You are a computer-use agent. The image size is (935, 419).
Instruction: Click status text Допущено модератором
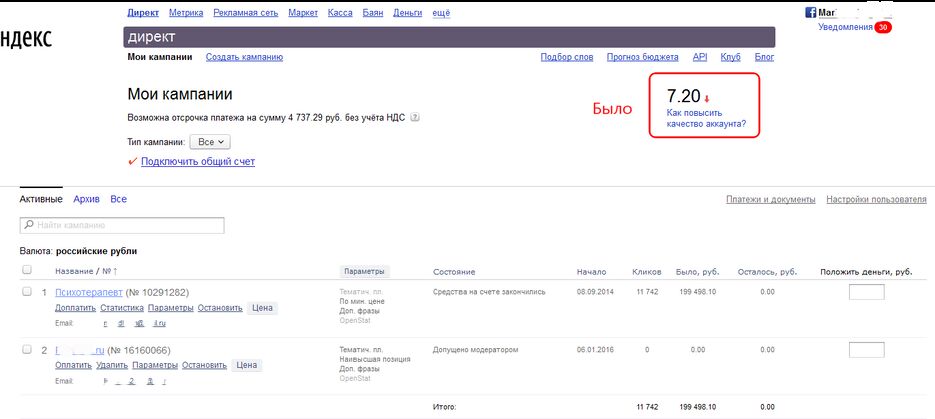(x=476, y=349)
